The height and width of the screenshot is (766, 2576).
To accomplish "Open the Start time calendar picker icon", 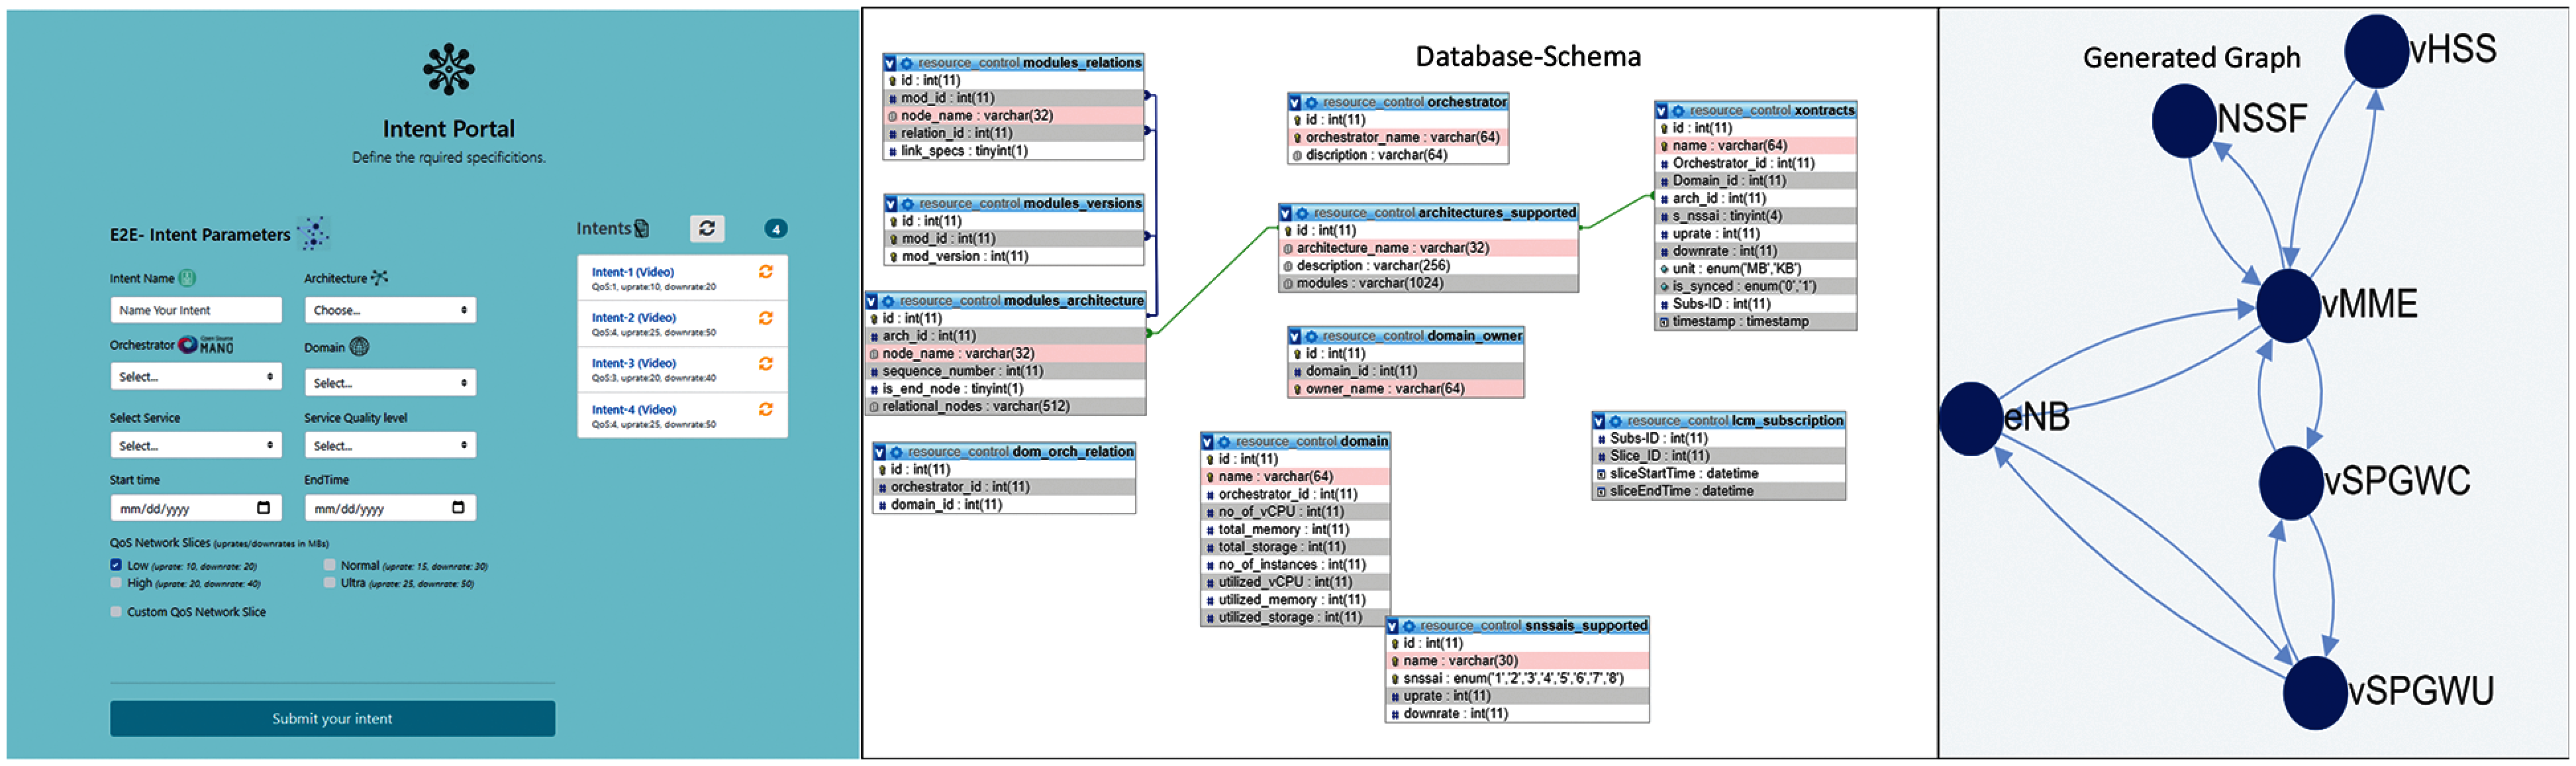I will pyautogui.click(x=263, y=508).
